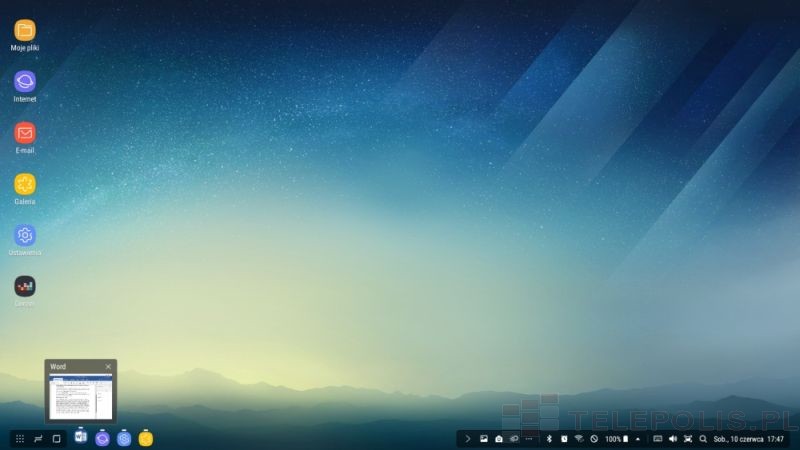This screenshot has height=450, width=800.
Task: Open the picture notification icon in tray
Action: point(484,439)
